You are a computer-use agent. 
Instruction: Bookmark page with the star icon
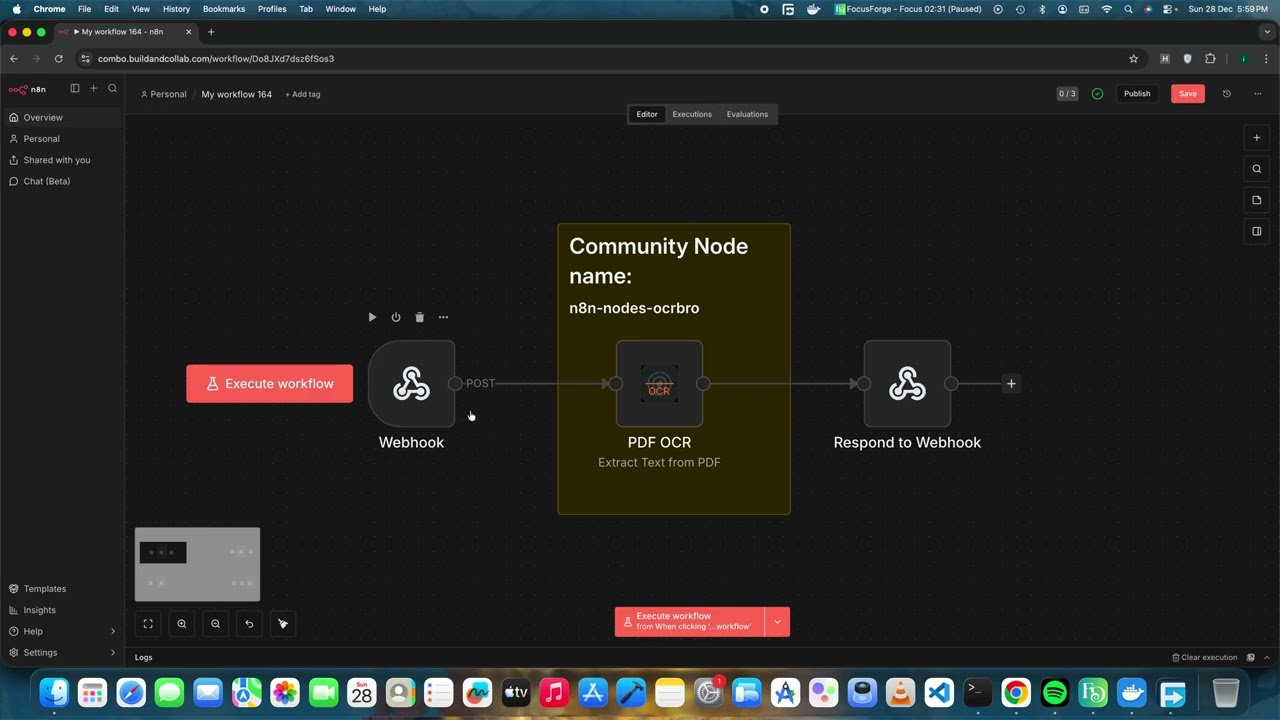coord(1133,59)
